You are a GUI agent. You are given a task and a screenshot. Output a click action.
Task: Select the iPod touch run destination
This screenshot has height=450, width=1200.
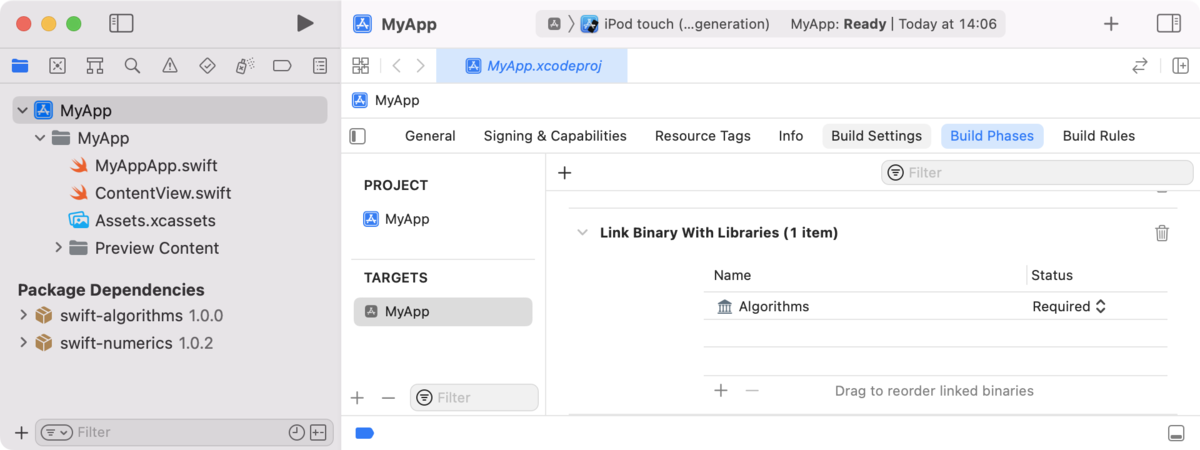click(676, 24)
